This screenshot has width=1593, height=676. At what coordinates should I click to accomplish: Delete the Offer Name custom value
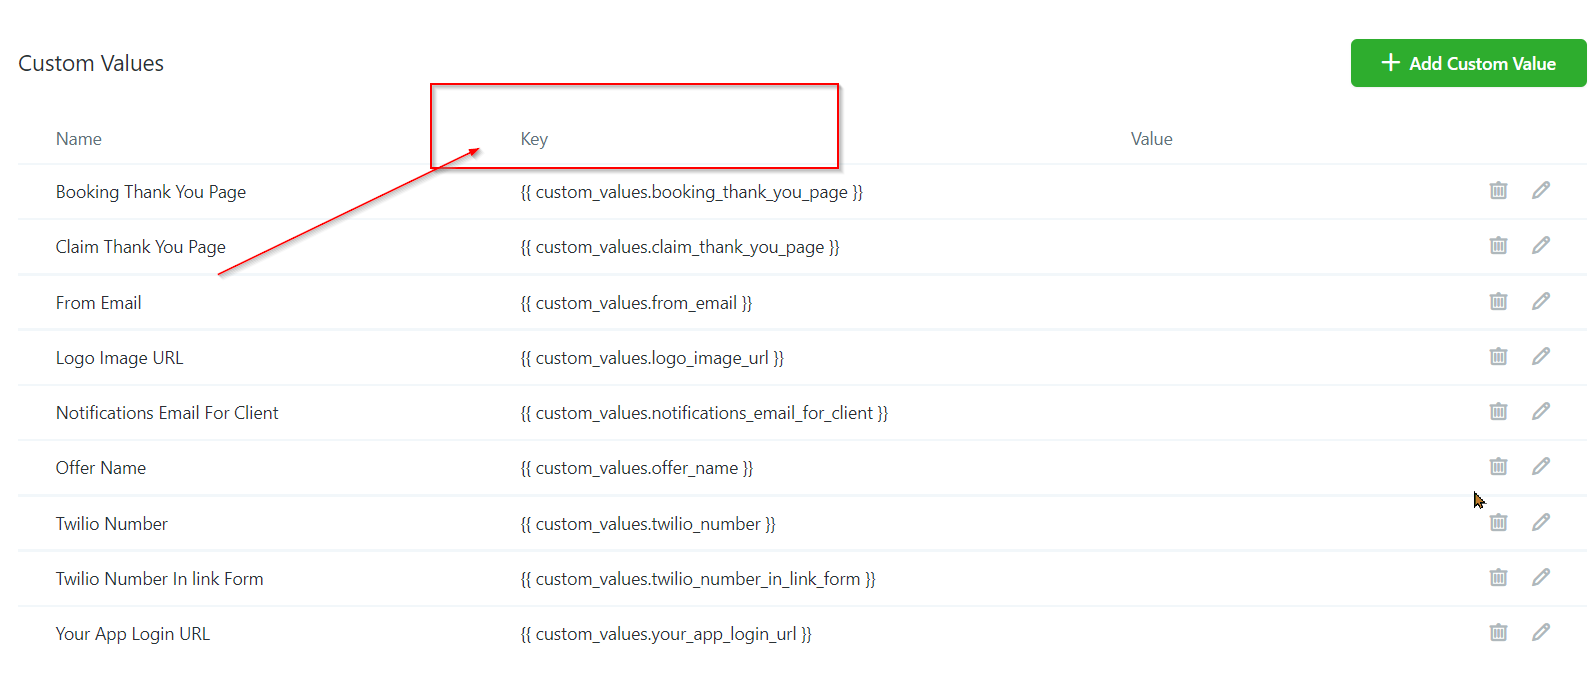point(1498,466)
